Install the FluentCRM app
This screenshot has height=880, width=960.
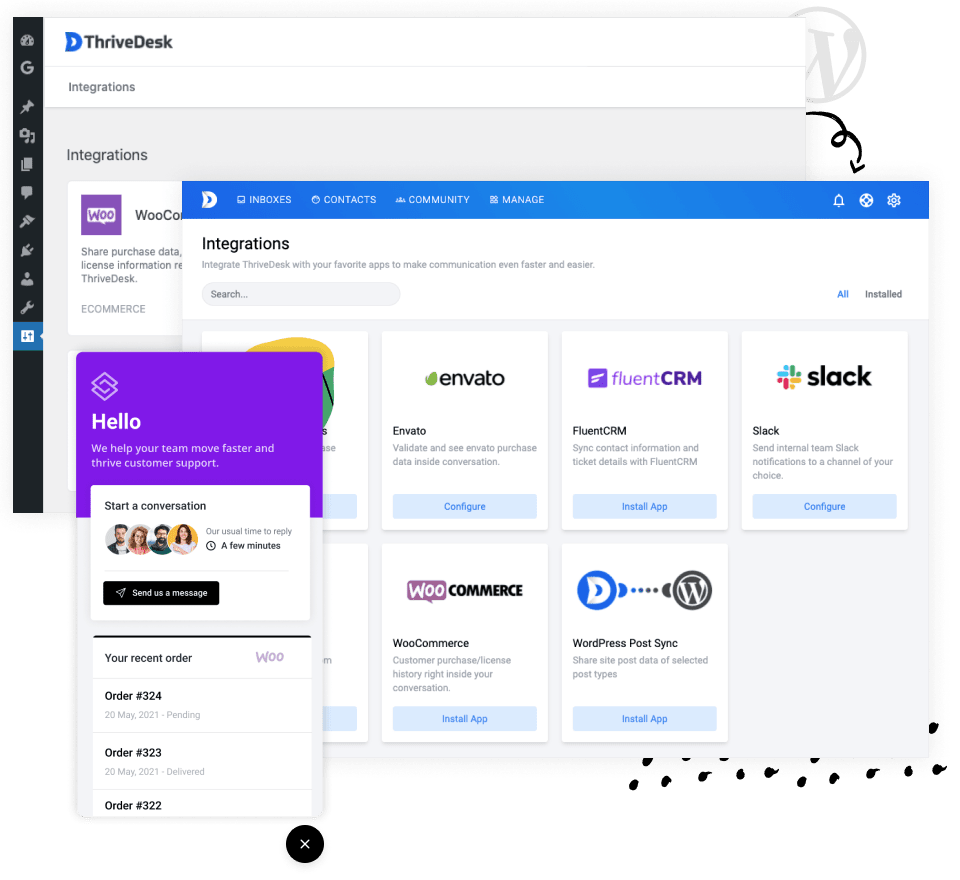644,506
